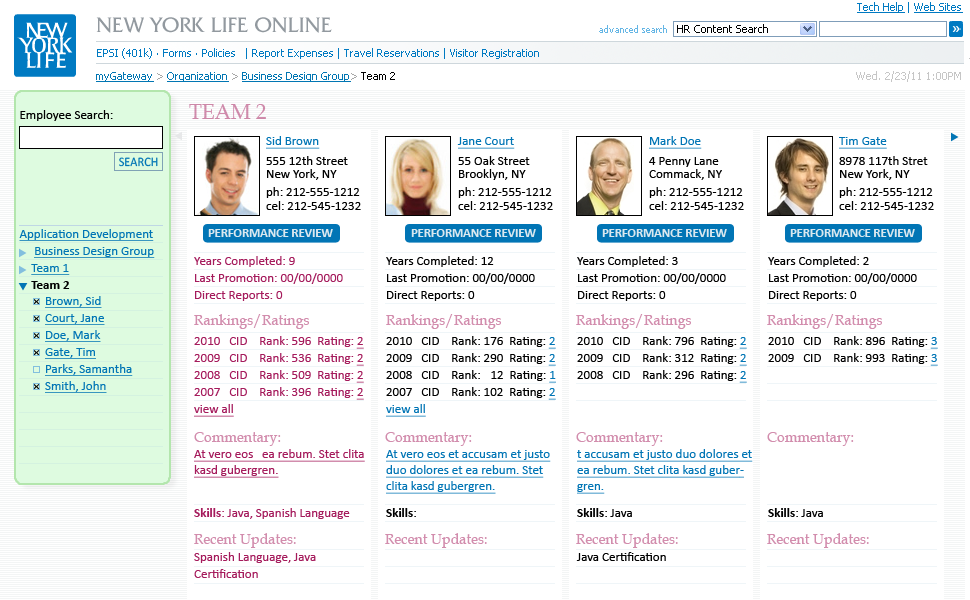Click the Mark Doe name link
970x600 pixels.
675,141
